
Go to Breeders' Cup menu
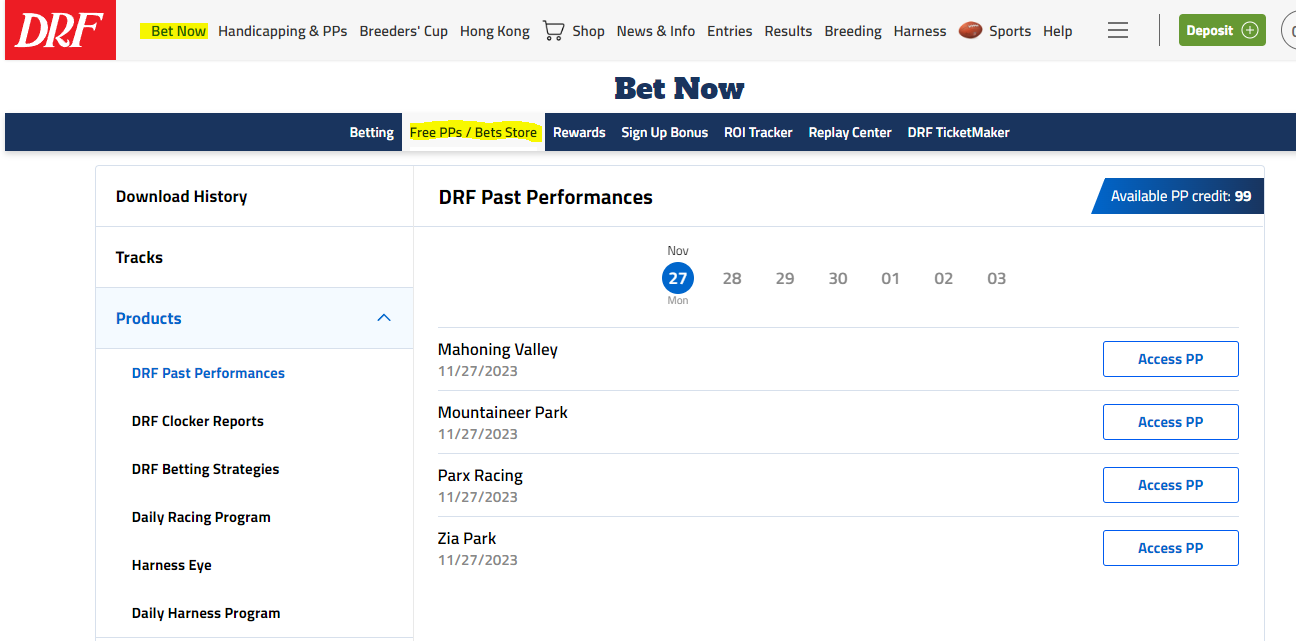coord(404,31)
